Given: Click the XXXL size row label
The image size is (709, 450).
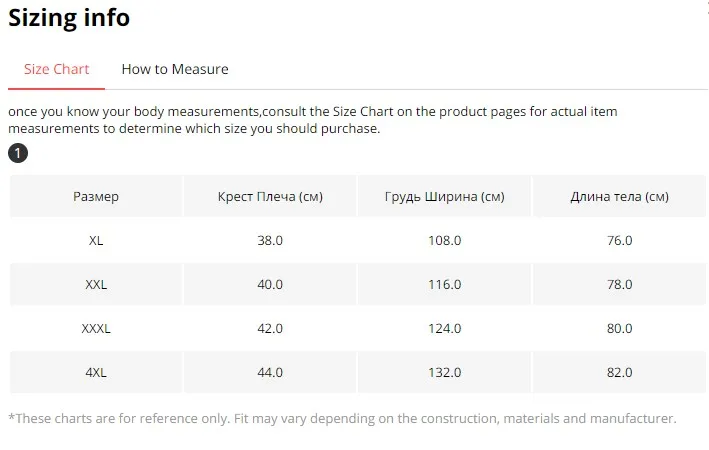Looking at the screenshot, I should pyautogui.click(x=96, y=328).
